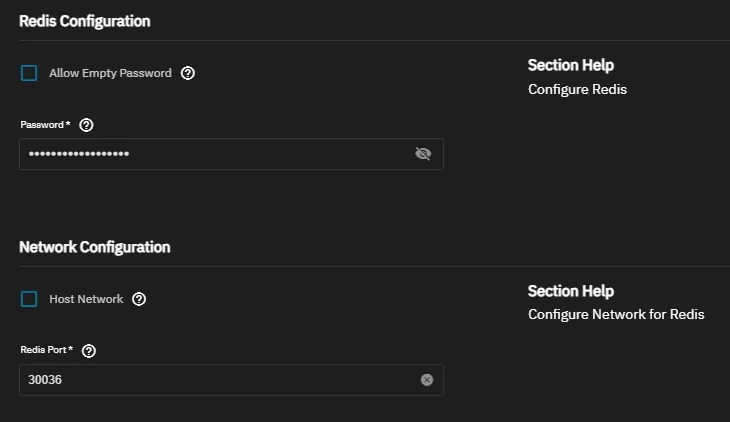Image resolution: width=730 pixels, height=422 pixels.
Task: Open help tooltip for Allow Empty Password
Action: [x=188, y=73]
